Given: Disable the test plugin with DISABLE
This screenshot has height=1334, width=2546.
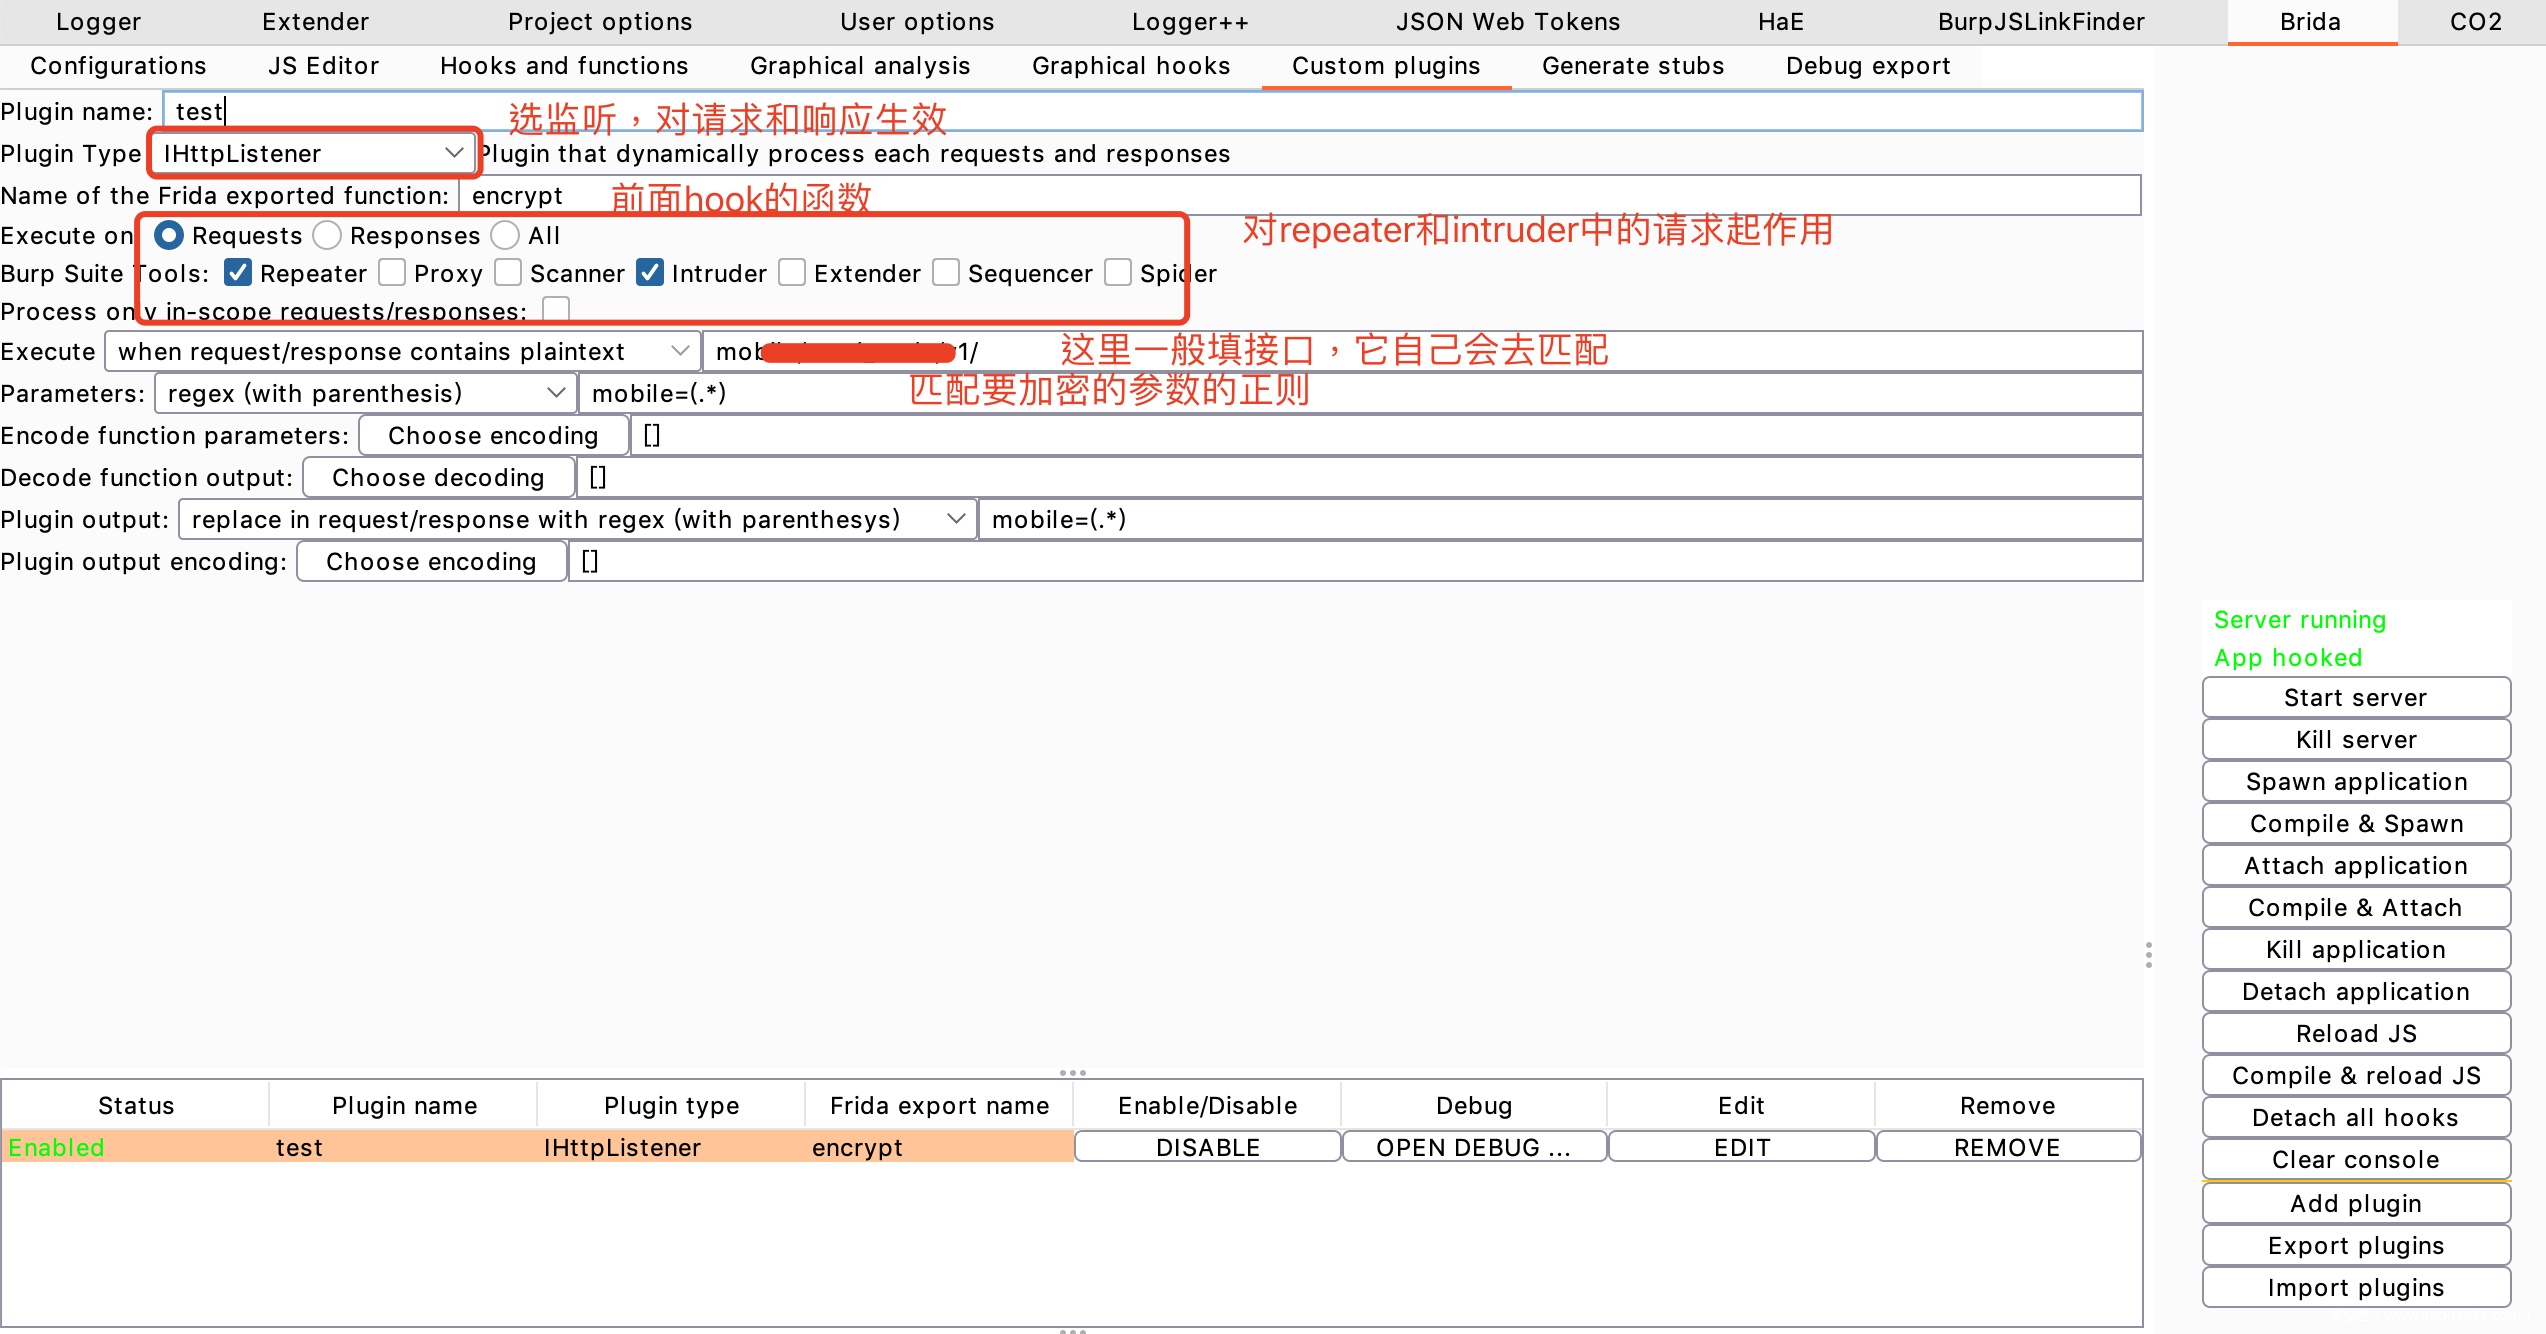Looking at the screenshot, I should 1207,1147.
